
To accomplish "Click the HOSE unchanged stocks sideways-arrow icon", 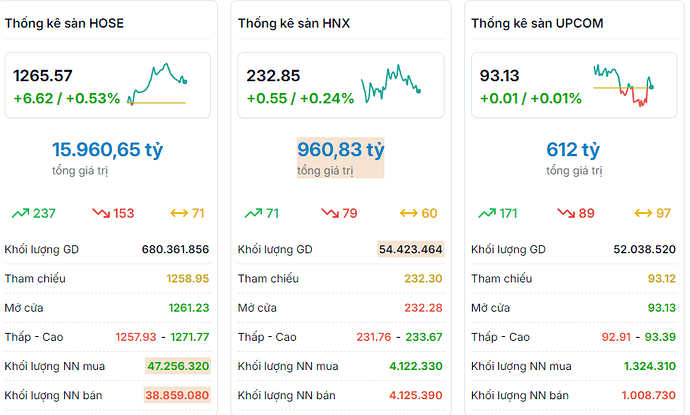I will (x=180, y=213).
